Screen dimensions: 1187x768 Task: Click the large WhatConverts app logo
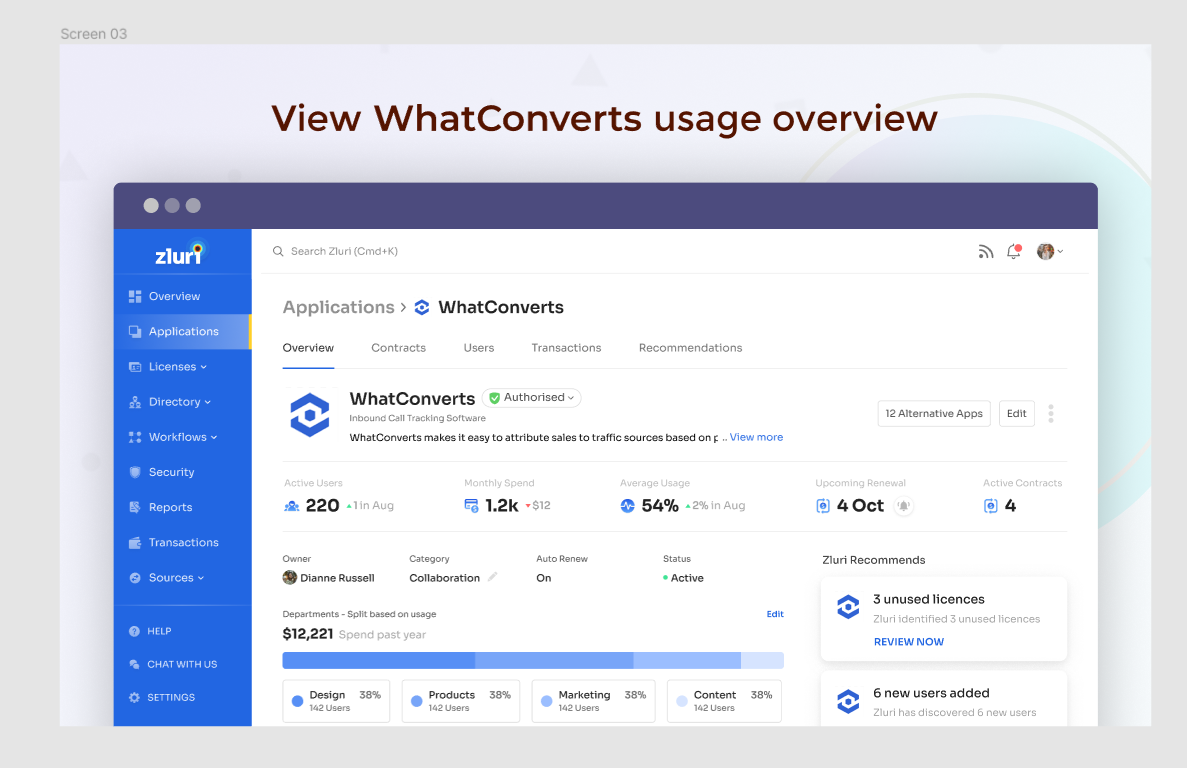(x=310, y=415)
